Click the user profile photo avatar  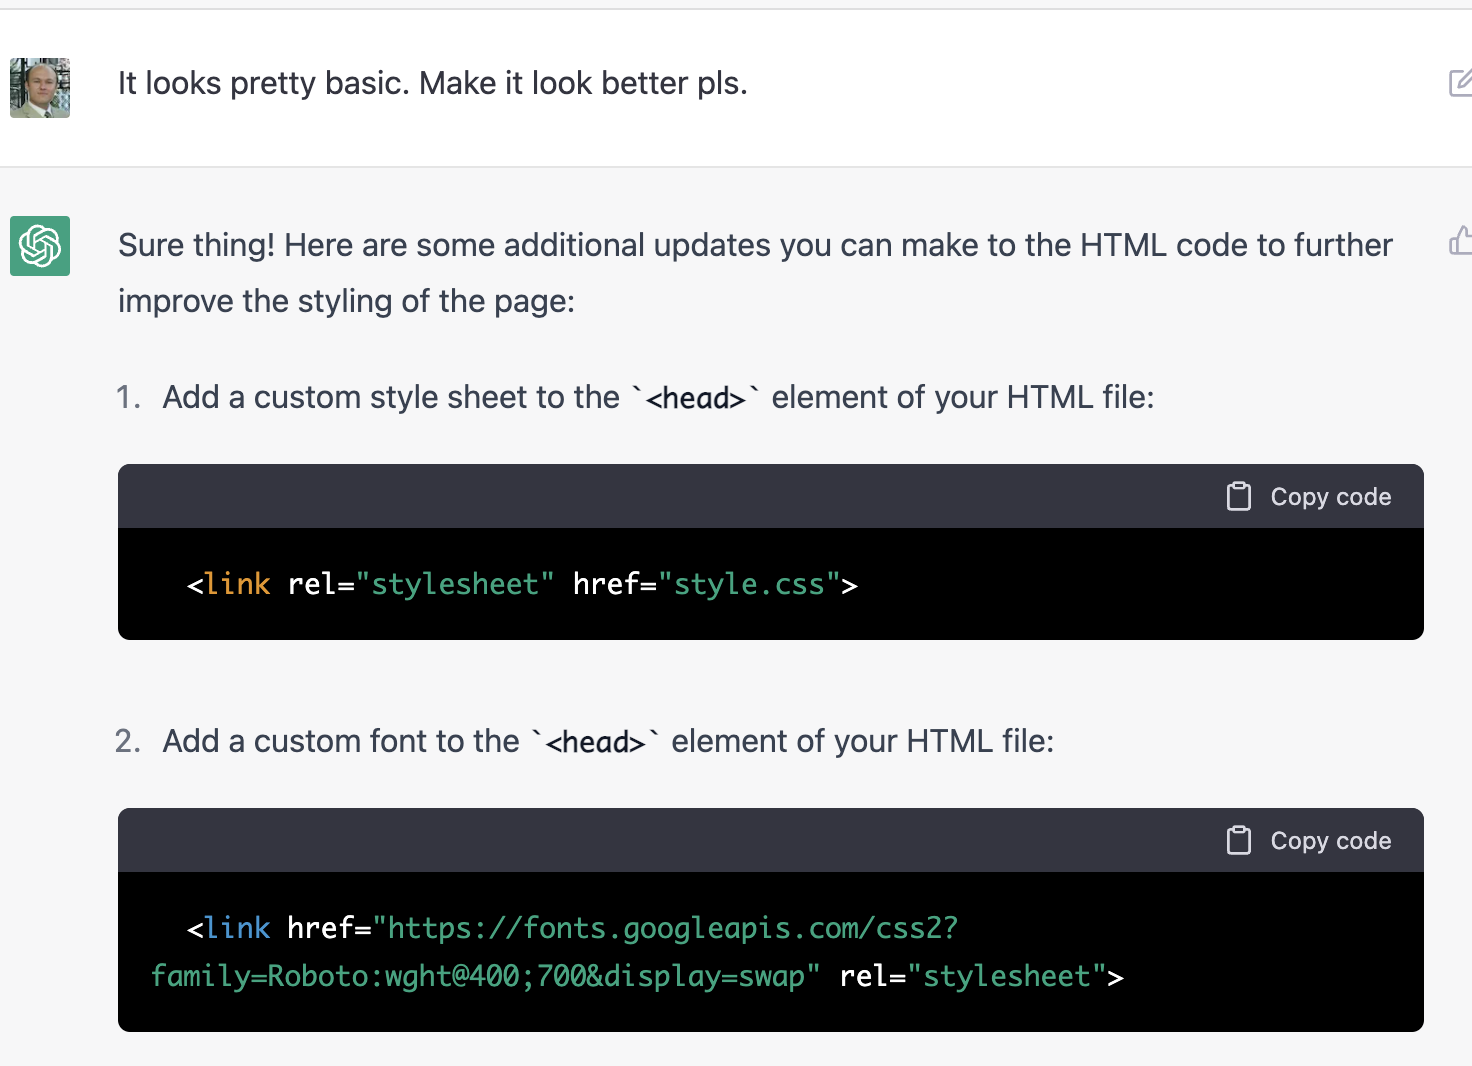click(x=40, y=88)
